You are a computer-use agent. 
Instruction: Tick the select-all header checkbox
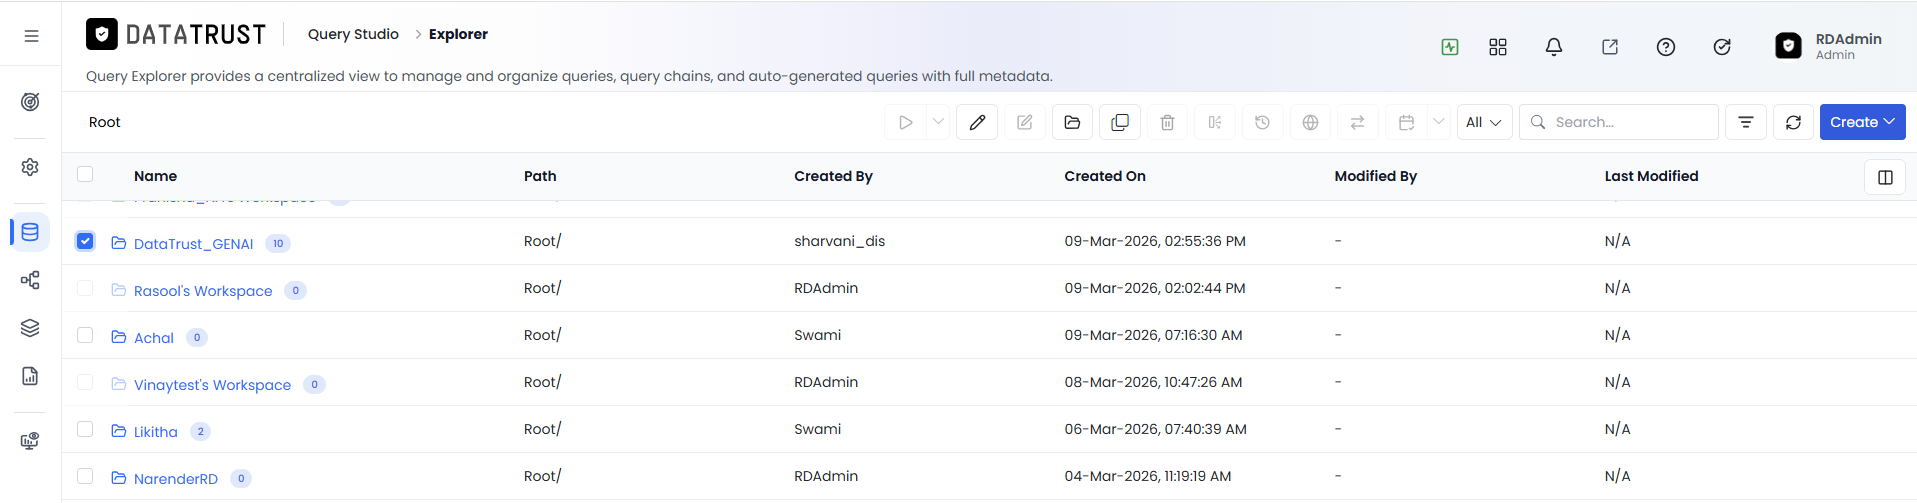[x=85, y=174]
